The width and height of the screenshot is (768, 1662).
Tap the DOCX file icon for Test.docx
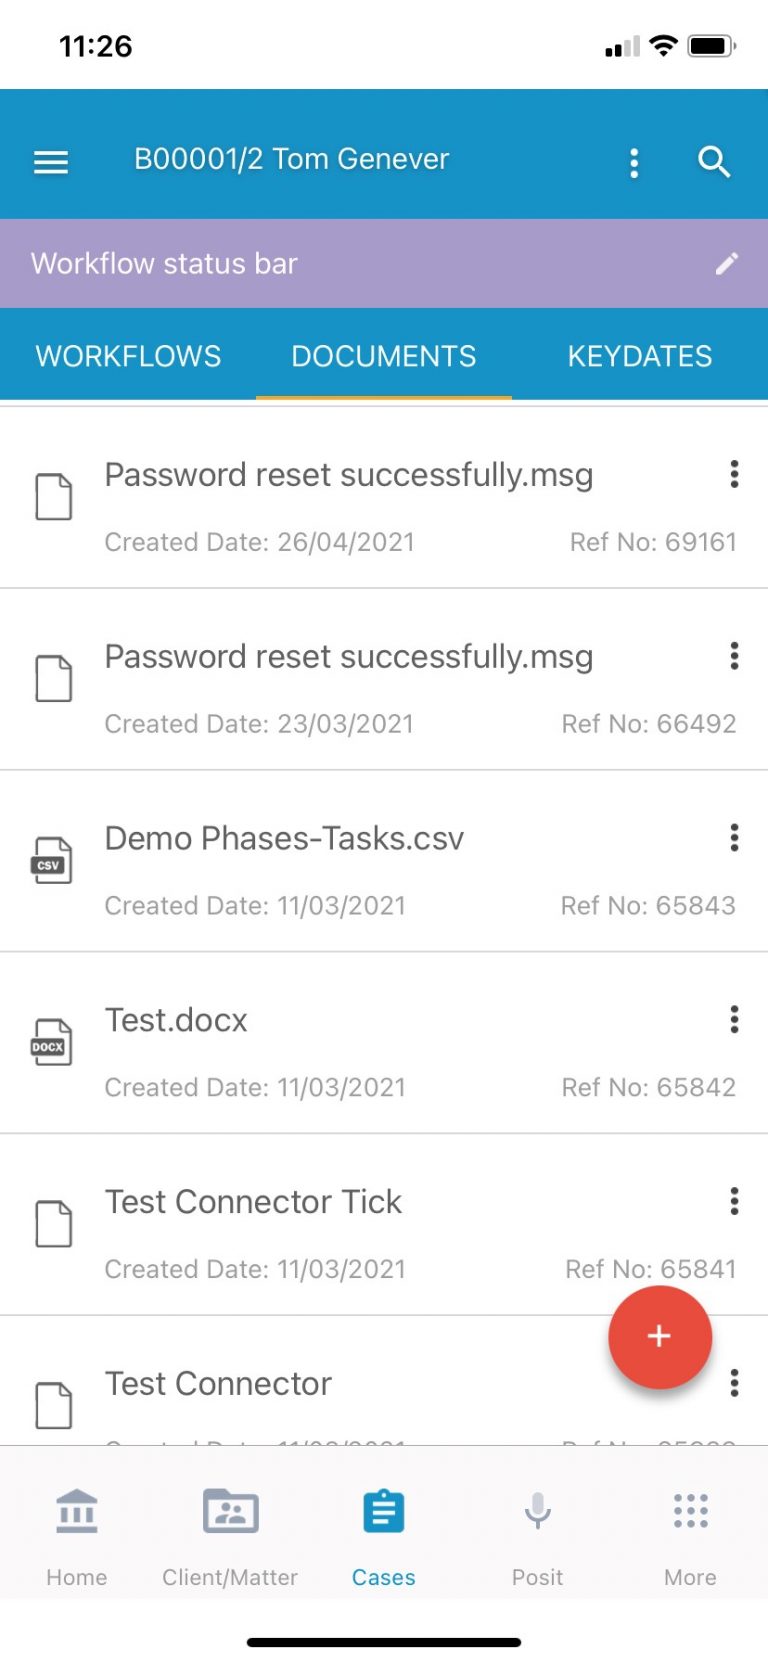coord(52,1041)
